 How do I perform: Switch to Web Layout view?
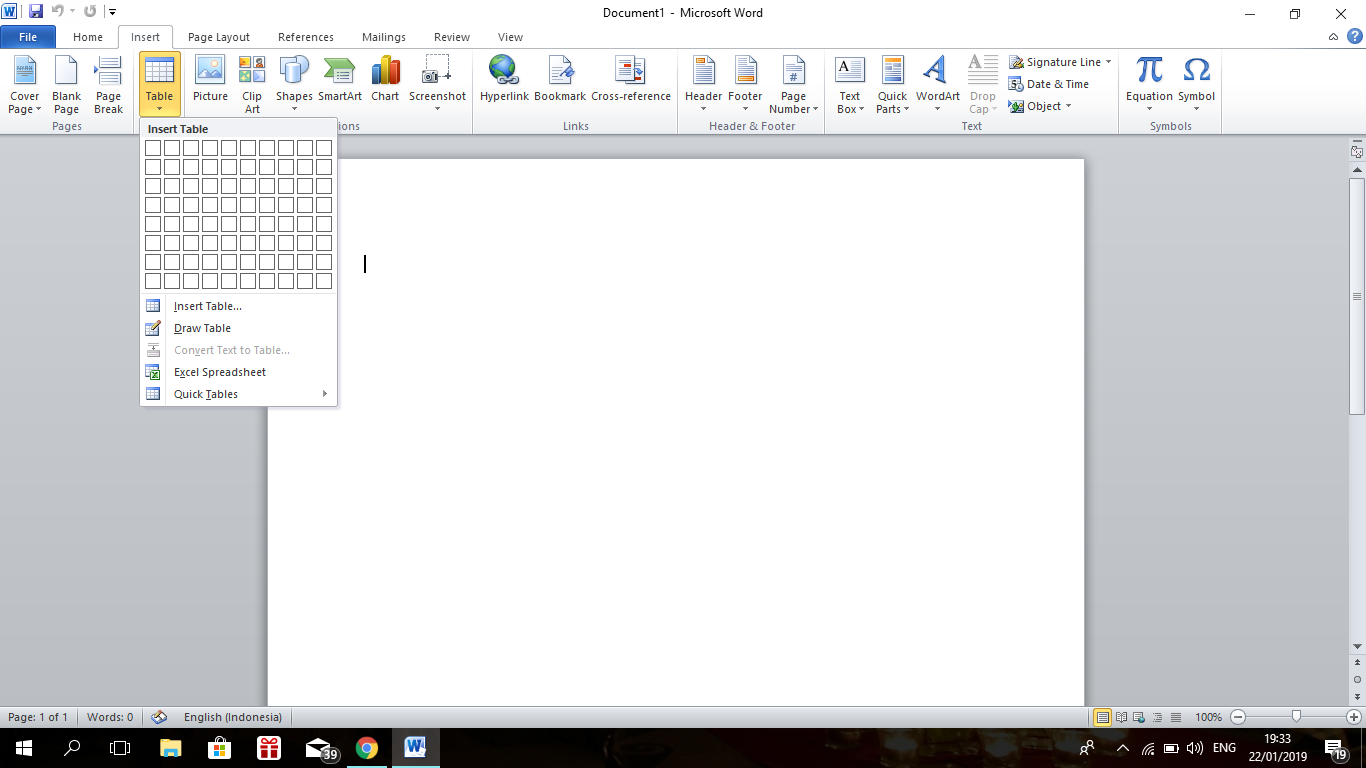pos(1138,717)
